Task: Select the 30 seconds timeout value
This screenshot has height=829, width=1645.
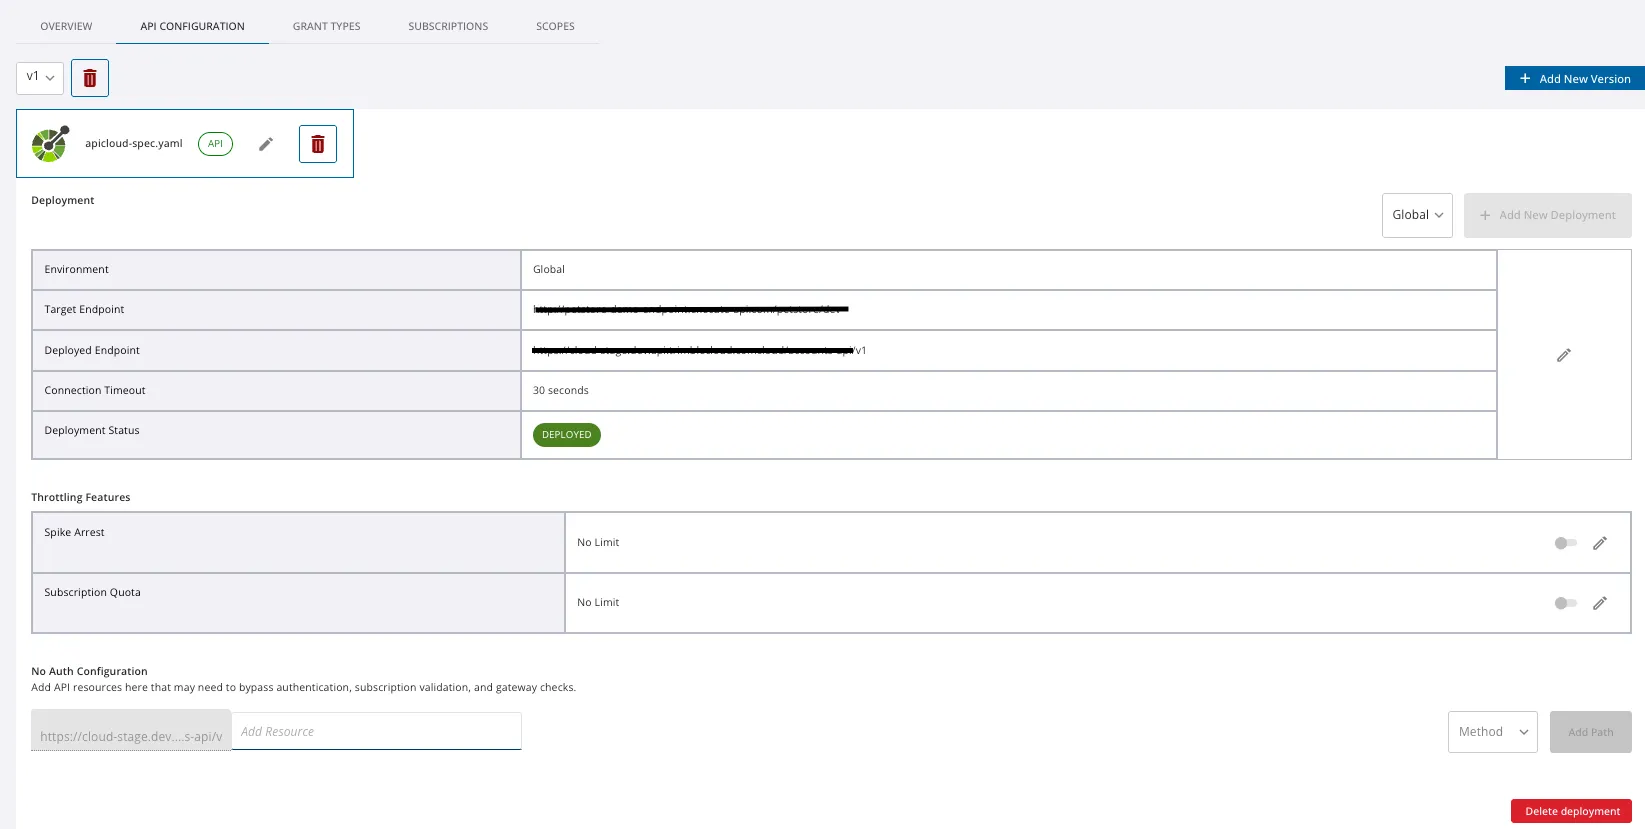Action: click(561, 391)
